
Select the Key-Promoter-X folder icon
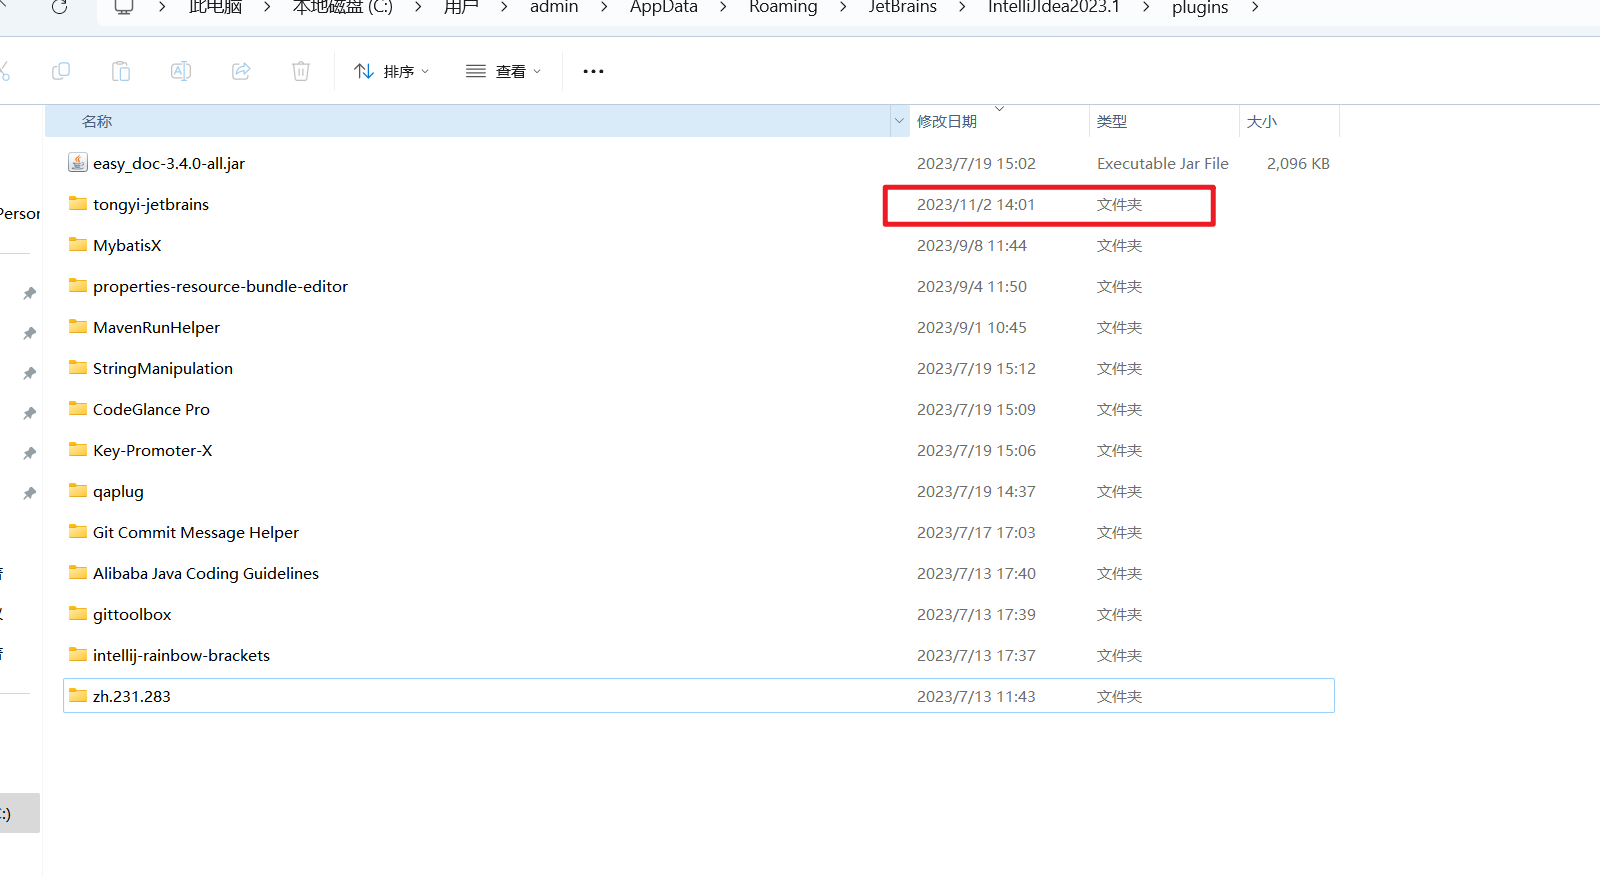[x=78, y=449]
